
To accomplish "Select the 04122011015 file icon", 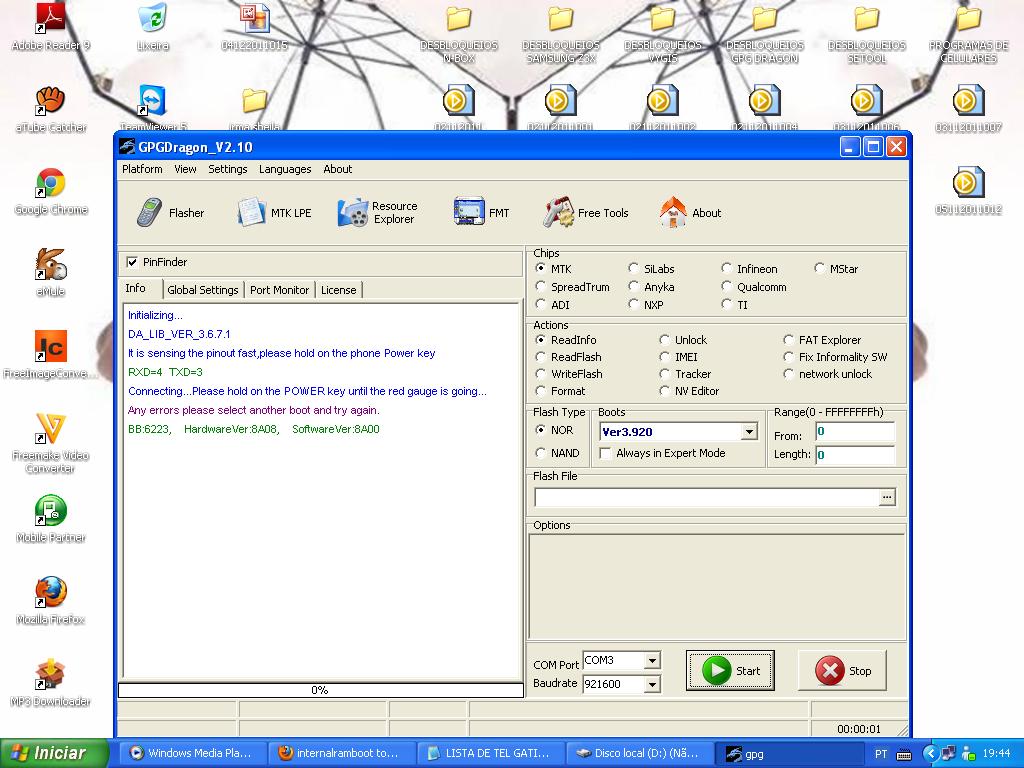I will click(255, 27).
